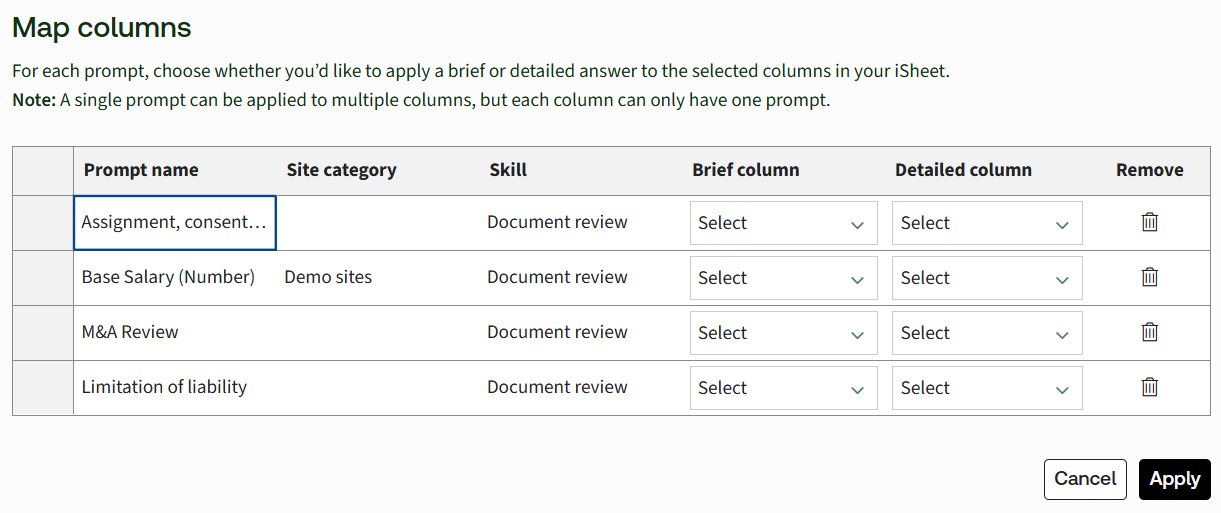The width and height of the screenshot is (1221, 513).
Task: Remove the Base Salary (Number) prompt
Action: 1149,277
